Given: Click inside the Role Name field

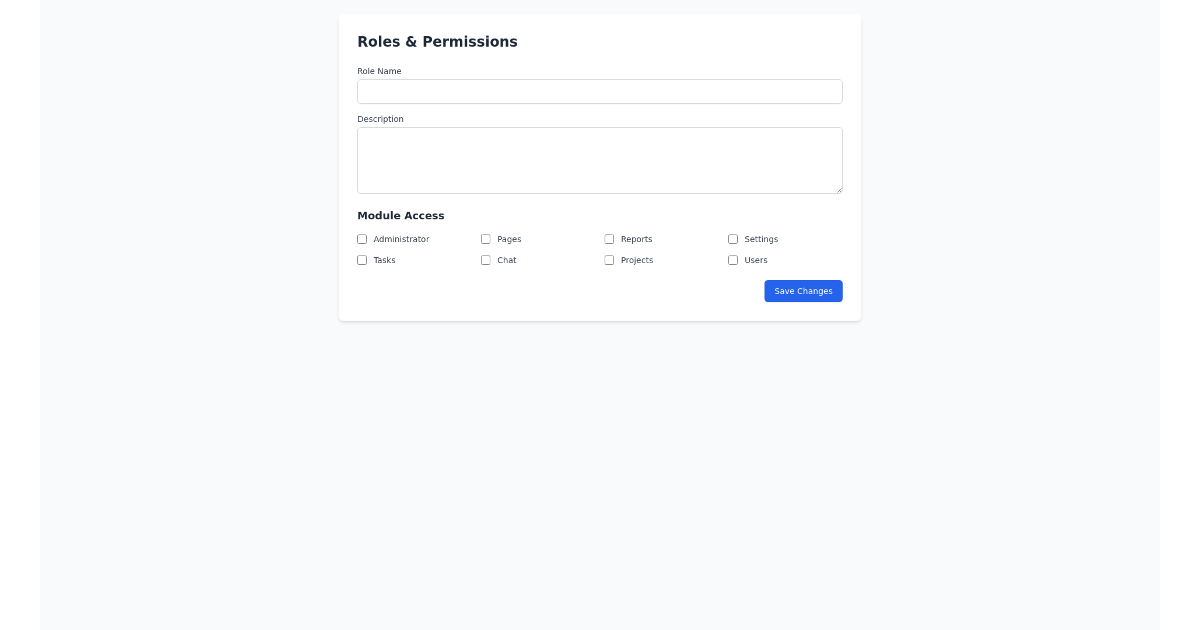Looking at the screenshot, I should pos(599,91).
